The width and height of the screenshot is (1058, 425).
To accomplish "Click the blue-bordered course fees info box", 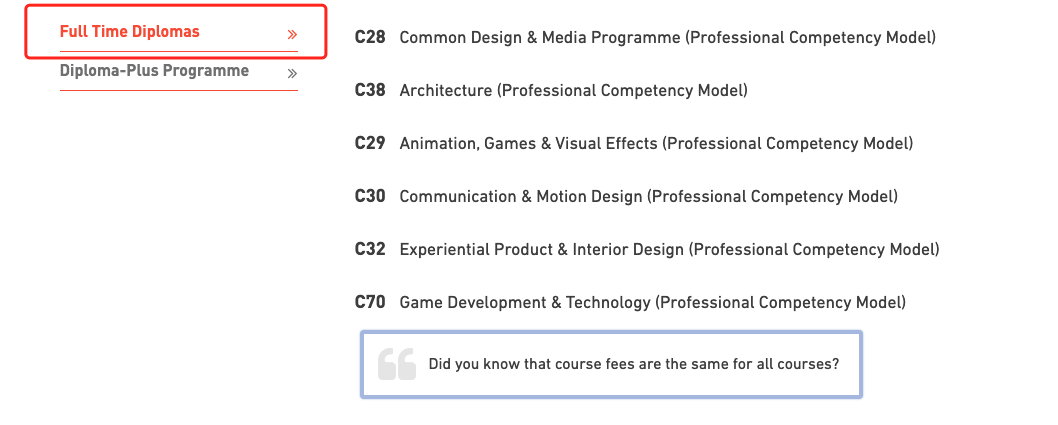I will (611, 364).
